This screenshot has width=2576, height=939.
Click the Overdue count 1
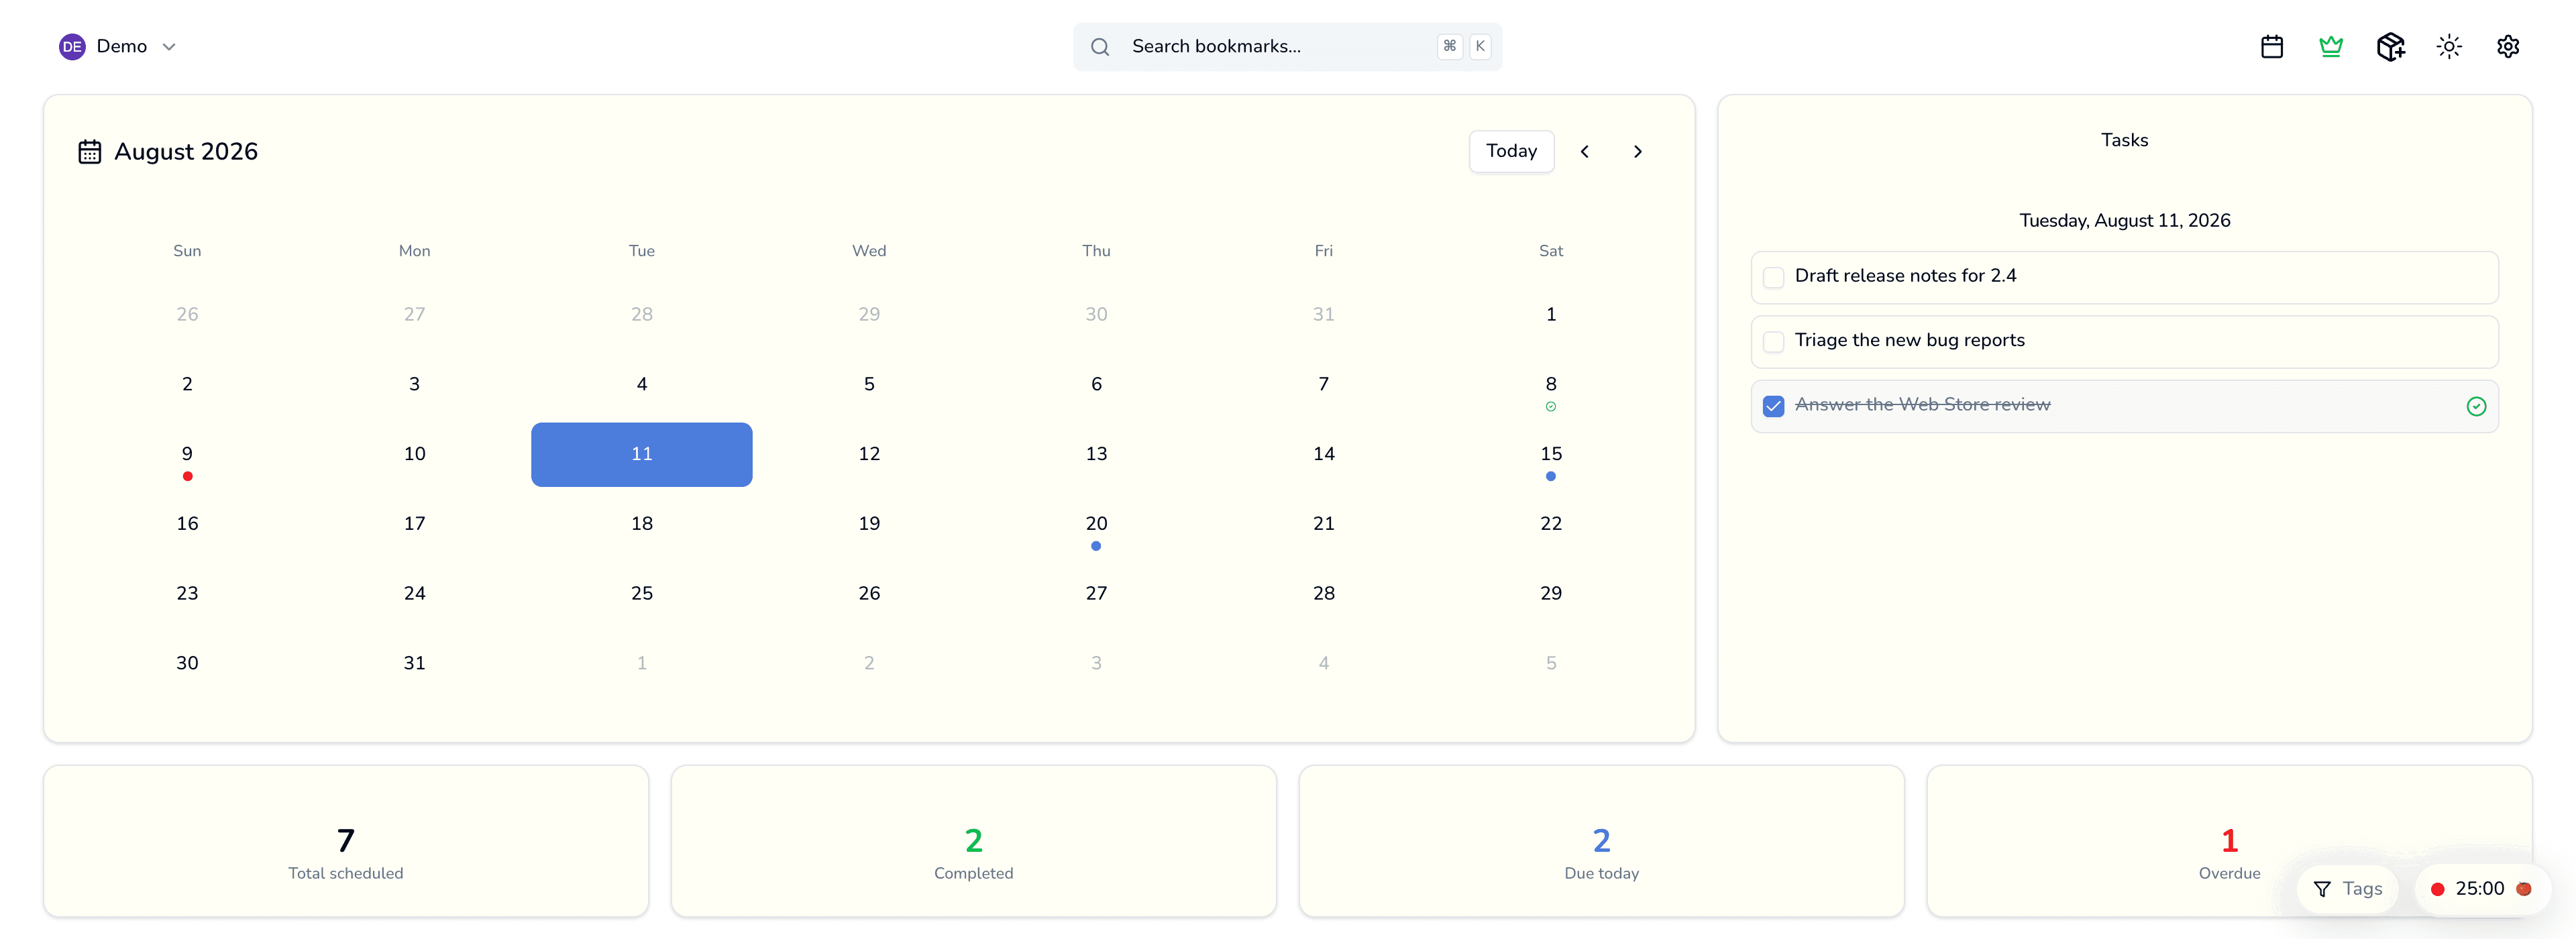2229,841
